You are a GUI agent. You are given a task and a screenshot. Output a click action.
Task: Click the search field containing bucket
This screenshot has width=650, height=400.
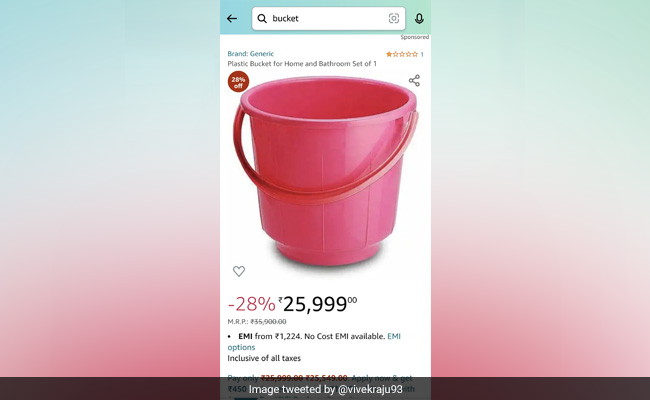coord(329,19)
